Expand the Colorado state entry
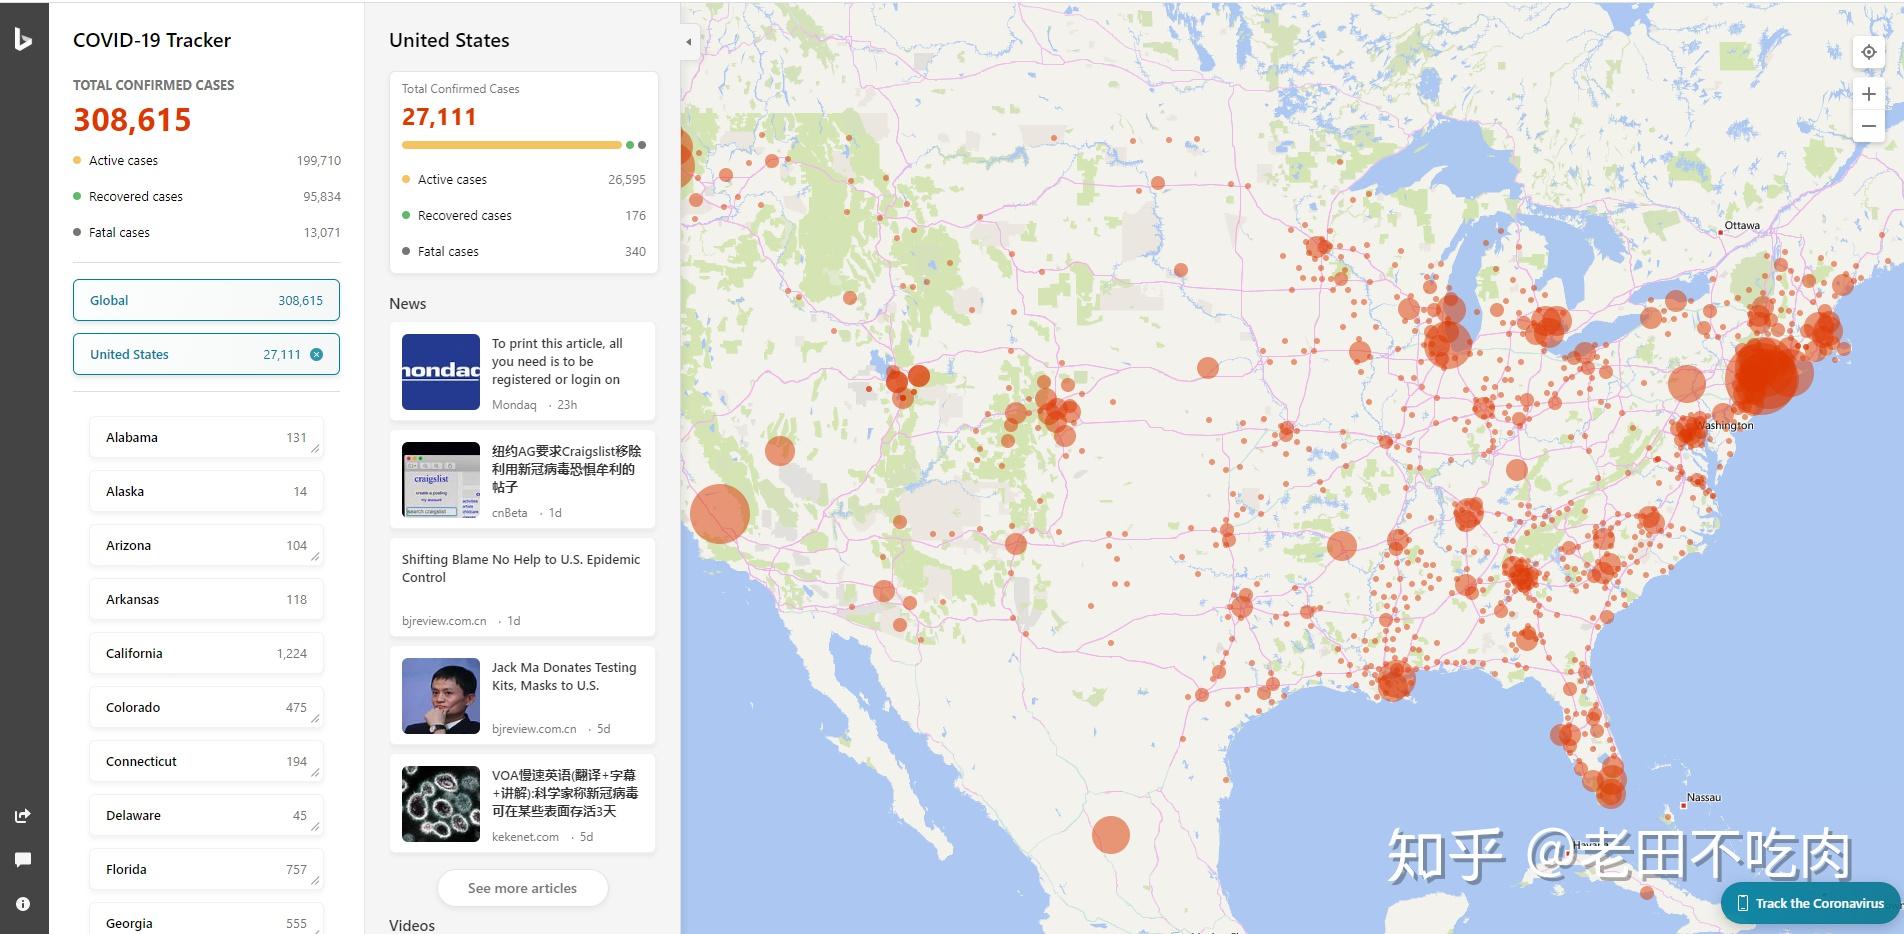This screenshot has width=1904, height=934. click(206, 707)
